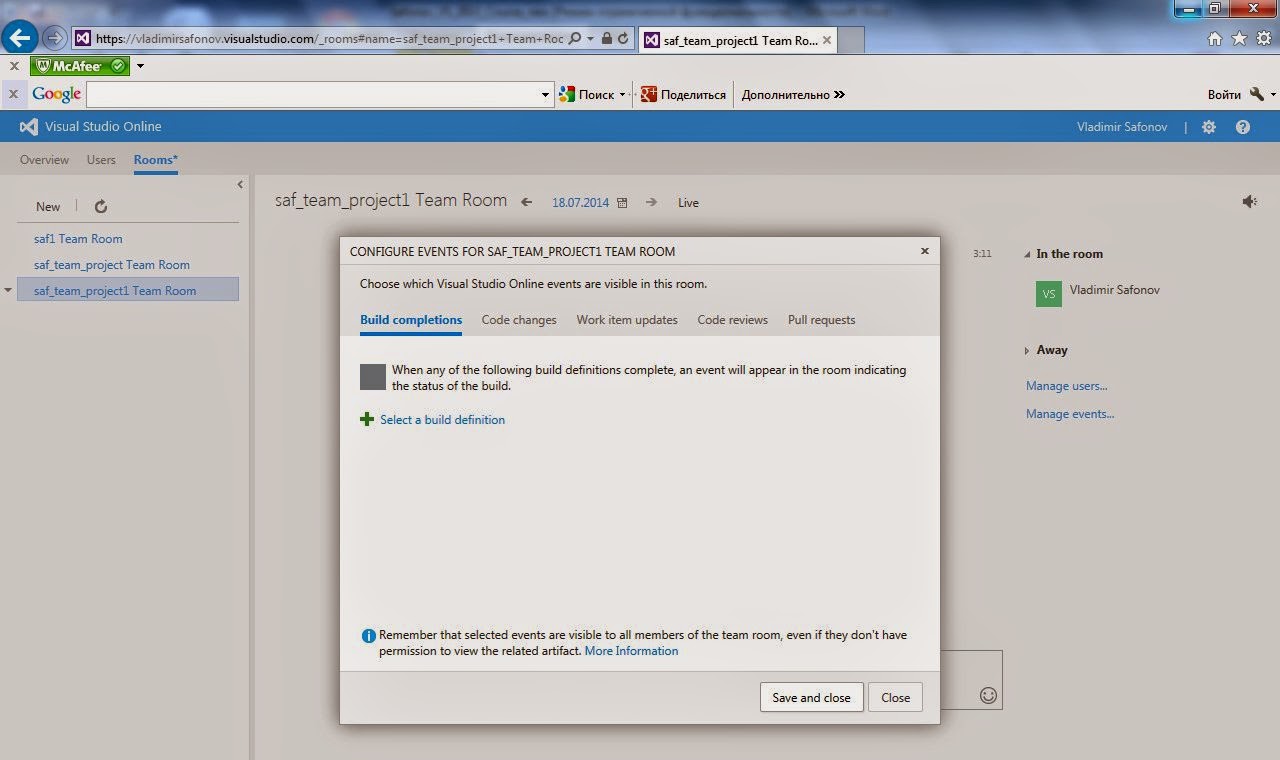Open Manage events...

(1070, 414)
